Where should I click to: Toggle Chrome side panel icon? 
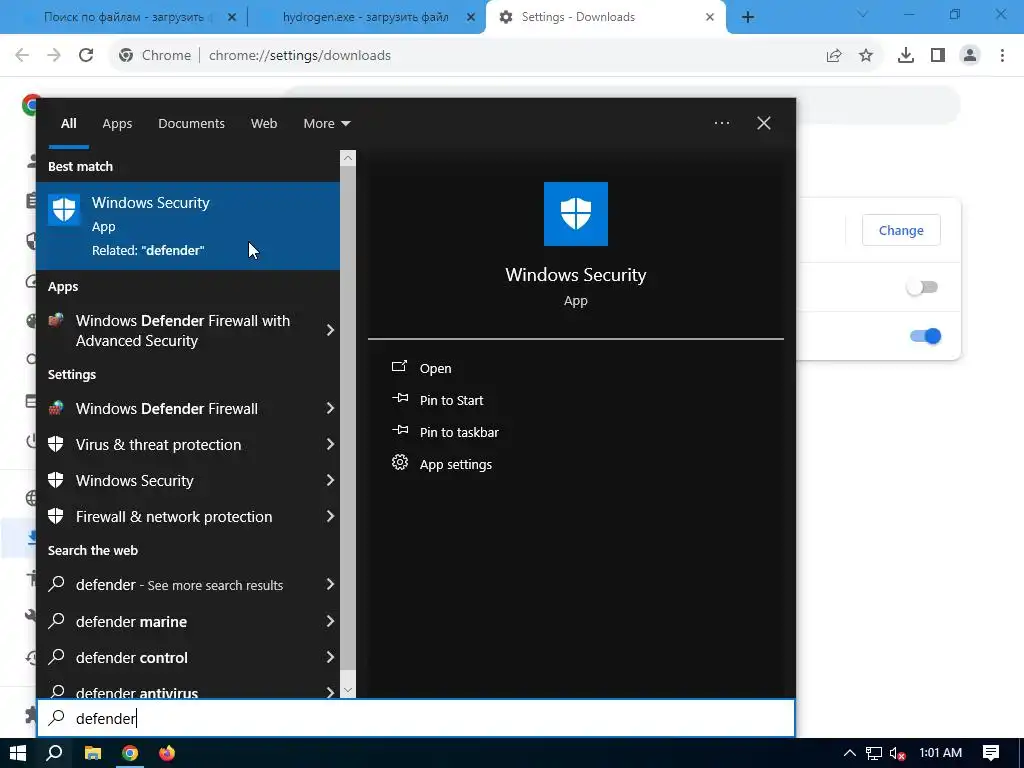(938, 56)
